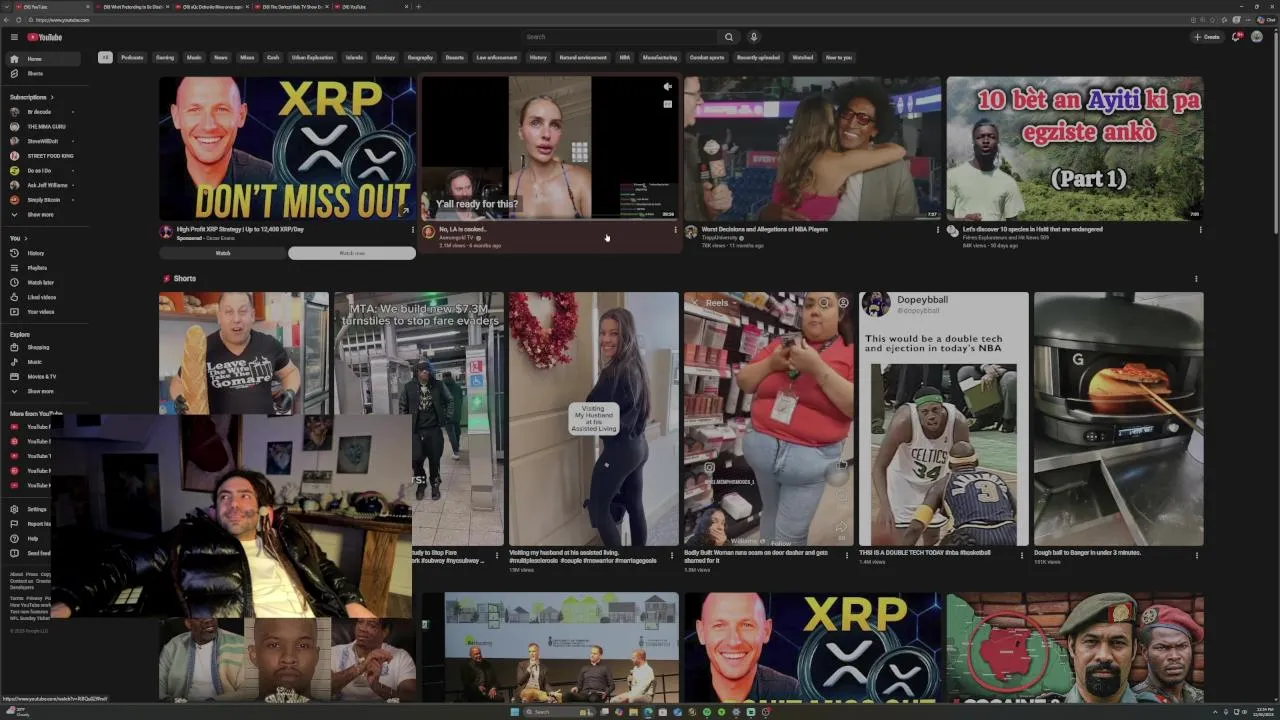The height and width of the screenshot is (720, 1280).
Task: Open Simply Bitcoin subscription
Action: click(42, 200)
